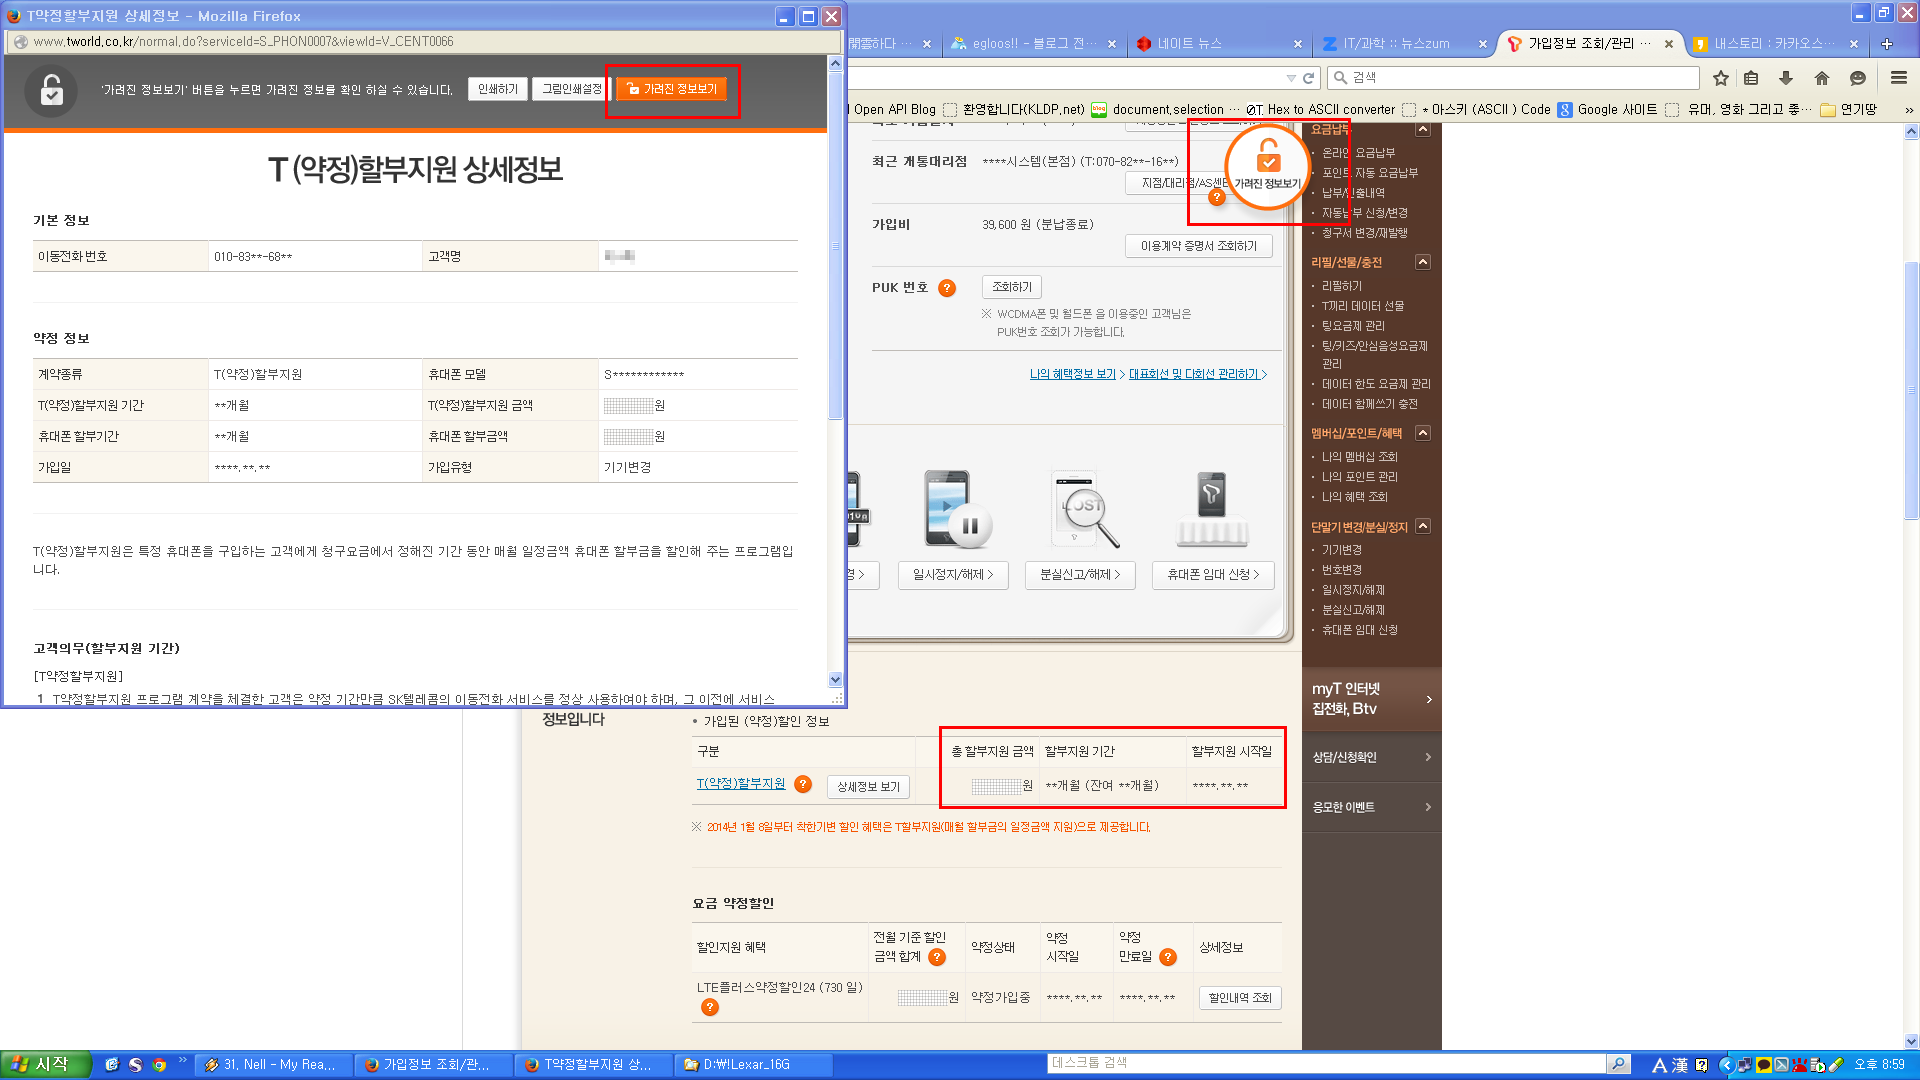Open the 대표회선 및 다회선 관리하기 link
This screenshot has height=1080, width=1920.
click(x=1193, y=374)
